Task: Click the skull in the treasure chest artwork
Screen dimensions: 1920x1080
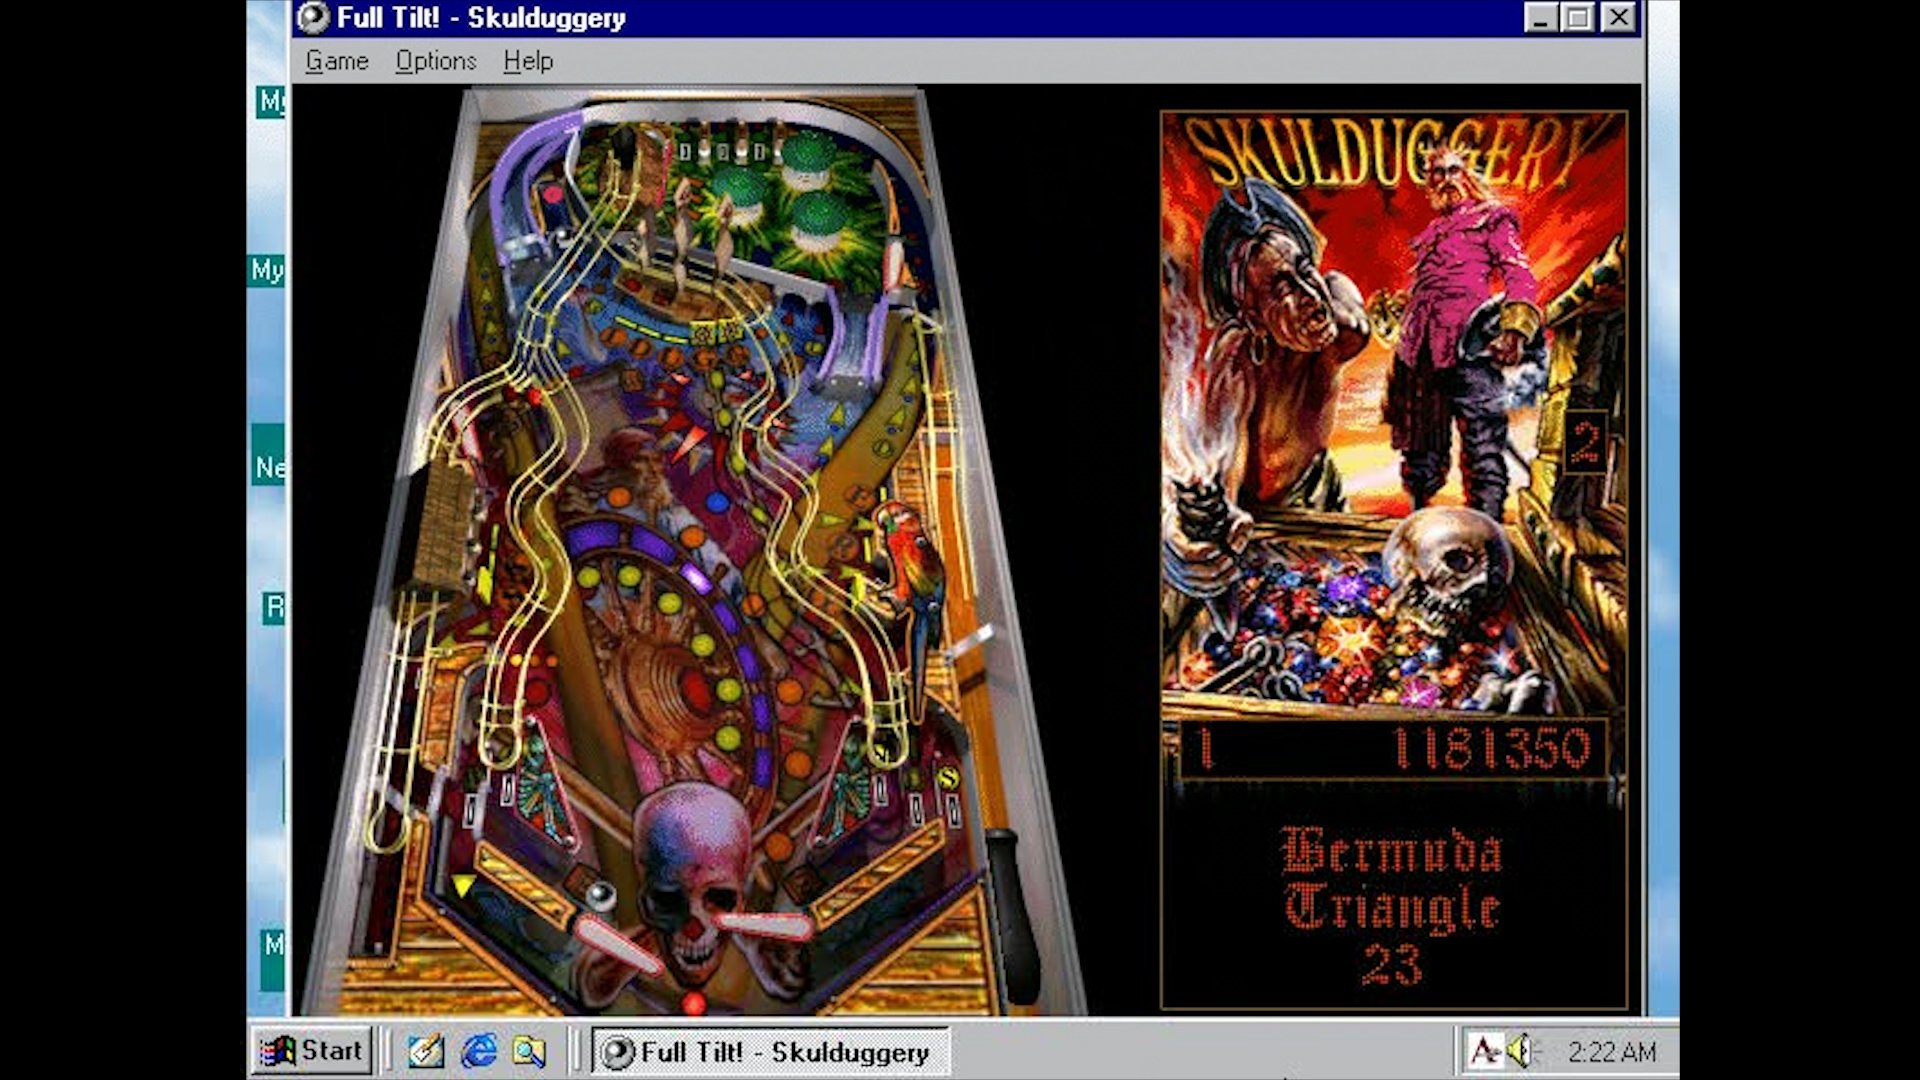Action: point(1452,569)
